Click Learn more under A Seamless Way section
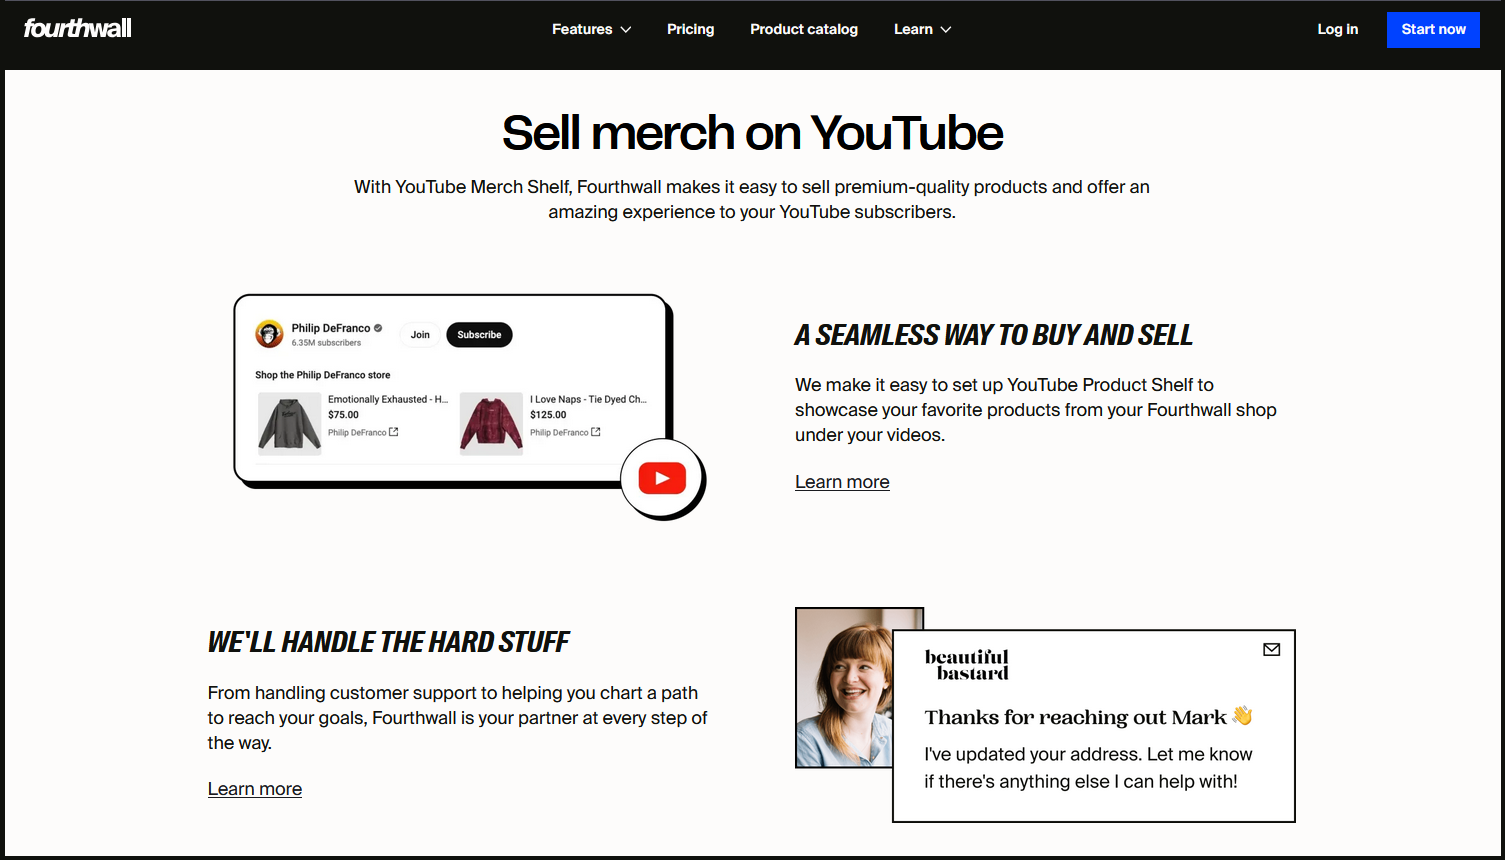1505x860 pixels. pyautogui.click(x=841, y=482)
